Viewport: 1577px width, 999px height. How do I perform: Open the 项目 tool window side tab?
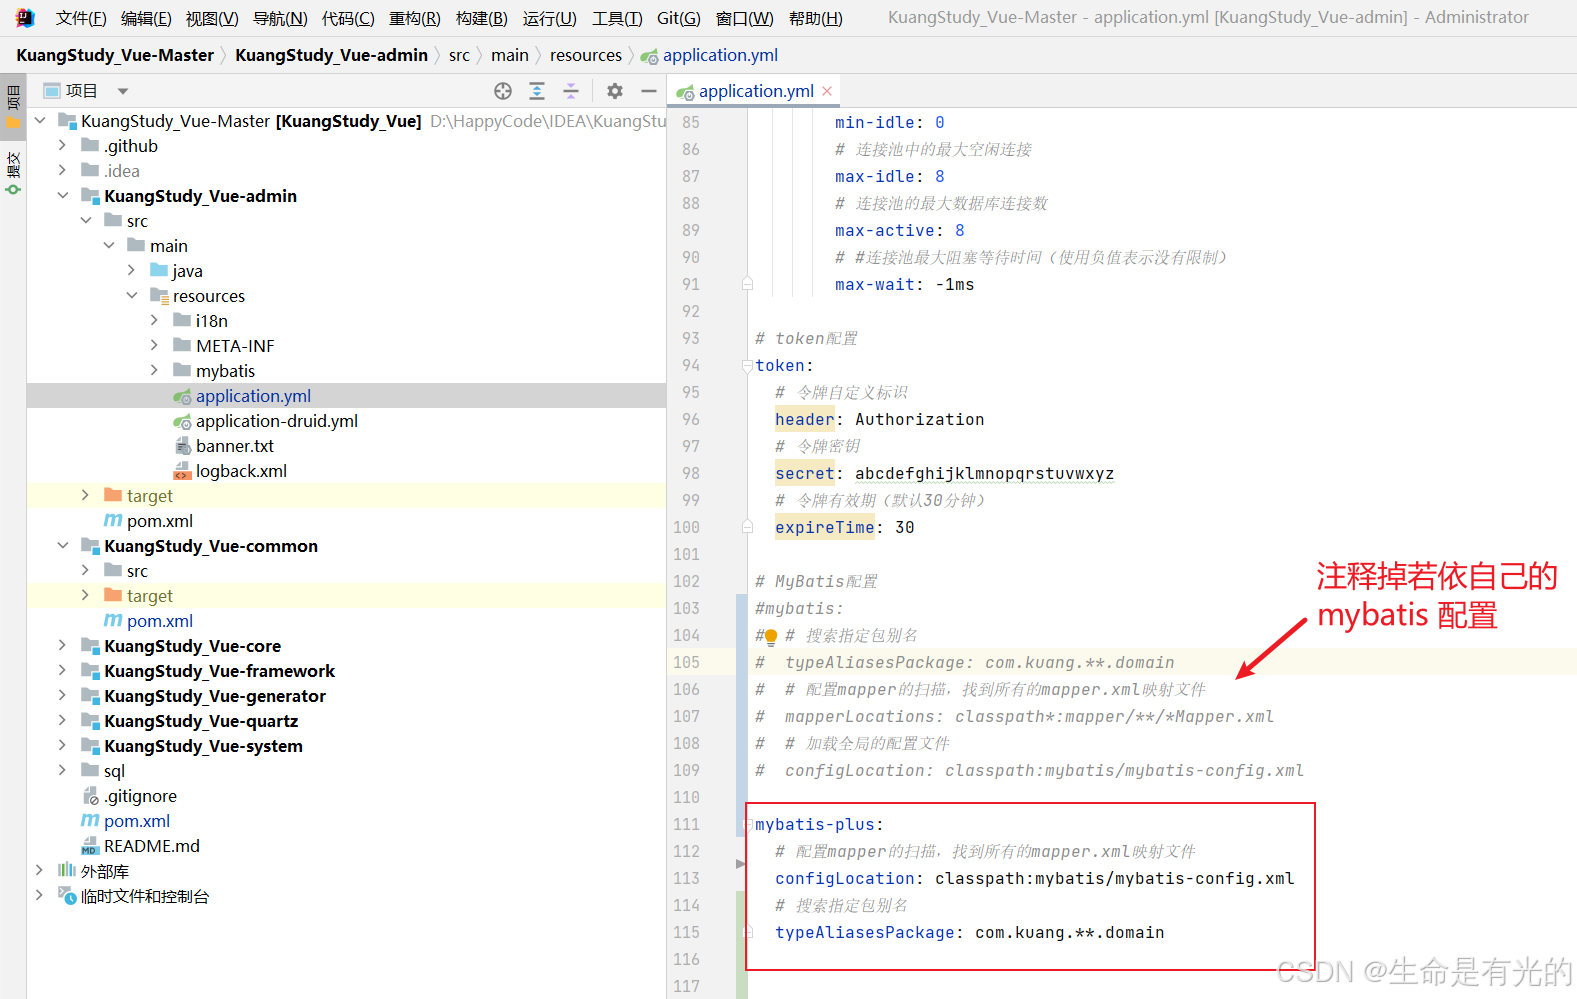pyautogui.click(x=13, y=107)
